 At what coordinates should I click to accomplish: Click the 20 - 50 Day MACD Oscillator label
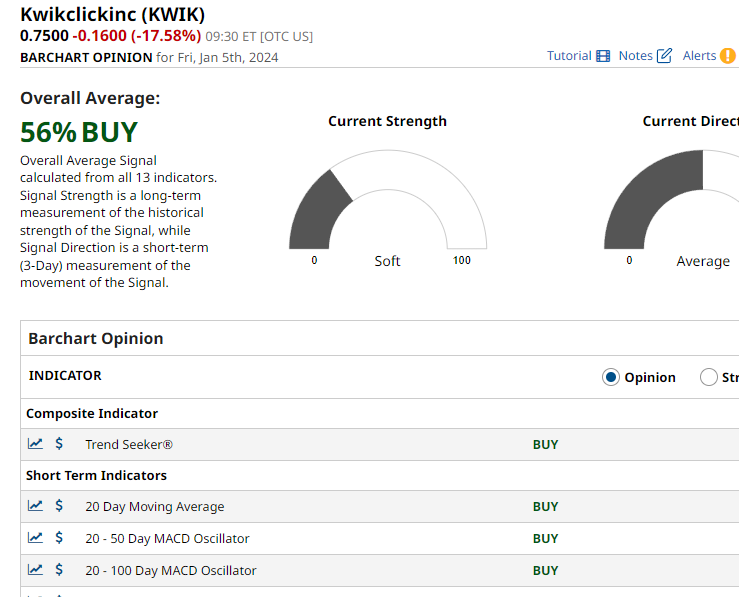tap(167, 539)
